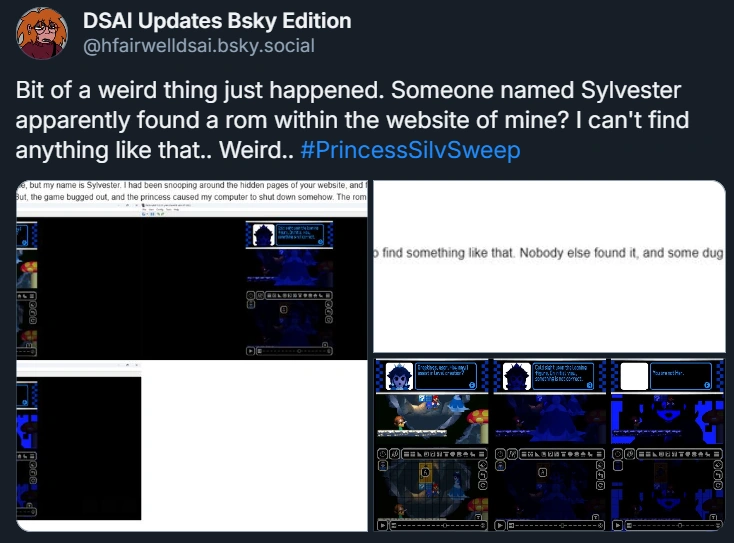Screen dimensions: 734x543
Task: Click the clock icon in the bright cave editor
Action: click(382, 454)
